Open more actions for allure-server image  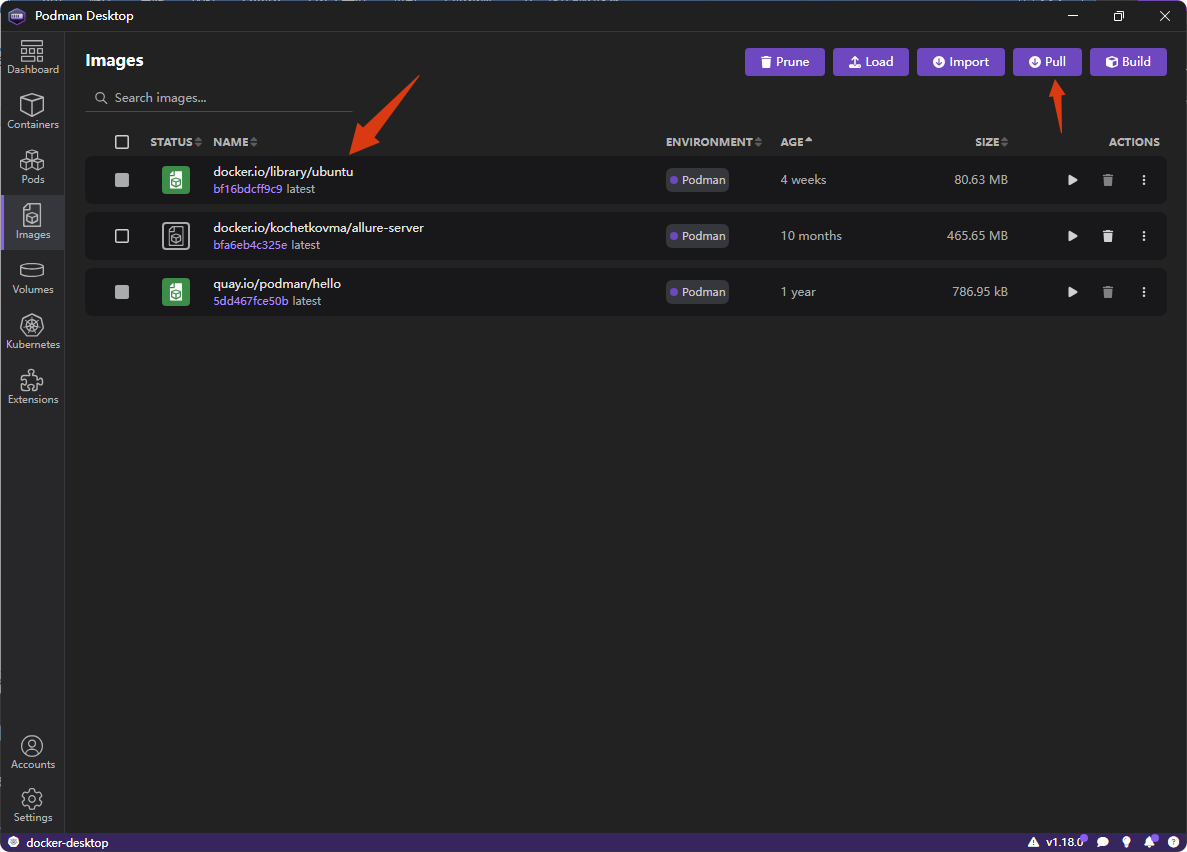coord(1144,236)
